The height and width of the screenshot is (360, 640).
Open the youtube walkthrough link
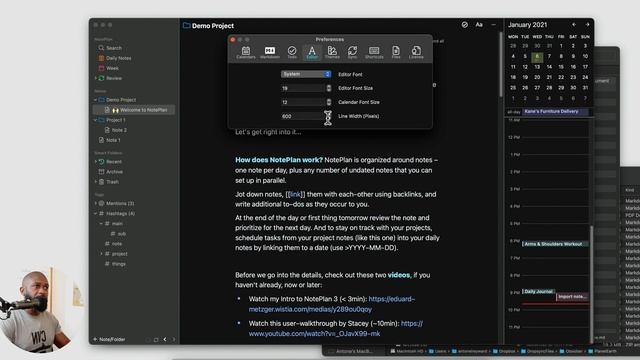click(x=336, y=329)
